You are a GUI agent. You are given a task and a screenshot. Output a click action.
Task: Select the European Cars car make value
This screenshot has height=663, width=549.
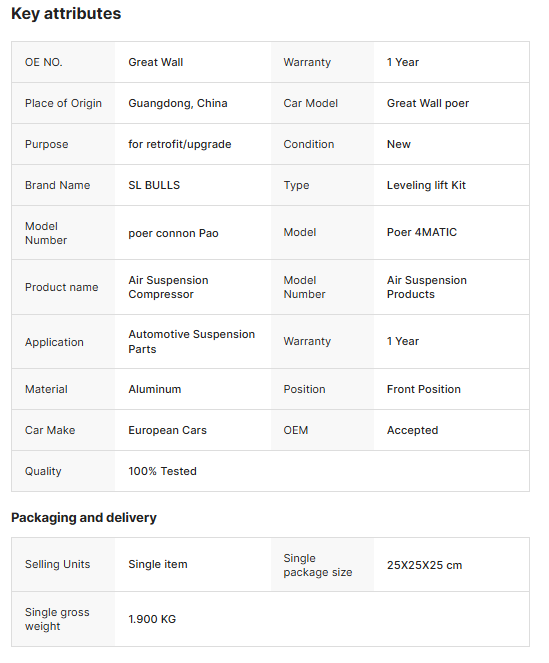(x=167, y=430)
